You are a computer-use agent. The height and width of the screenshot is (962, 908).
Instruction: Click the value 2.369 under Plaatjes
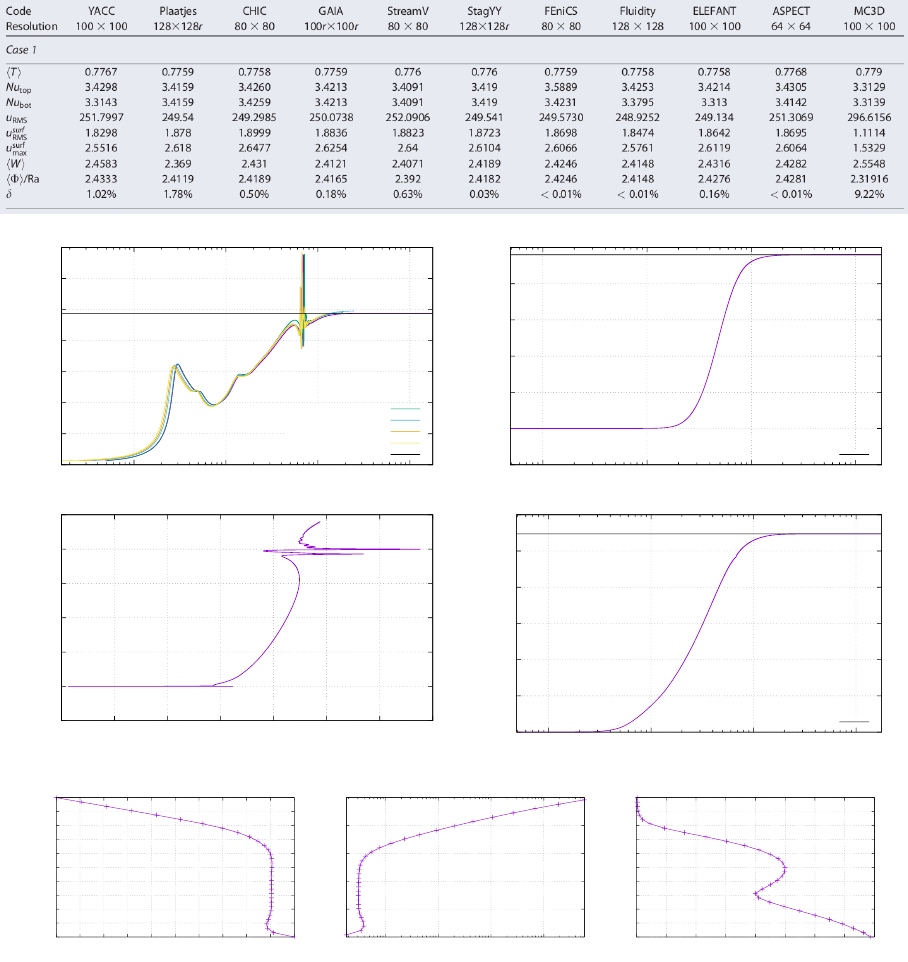[x=178, y=164]
